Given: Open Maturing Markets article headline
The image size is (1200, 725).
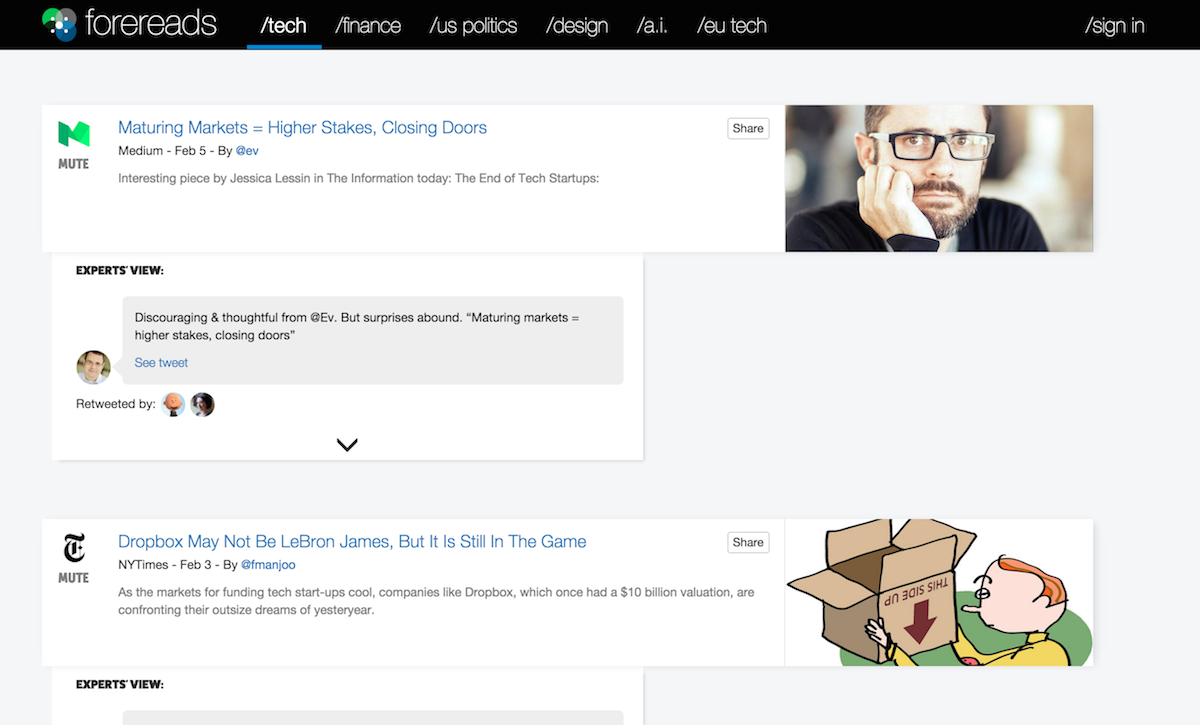Looking at the screenshot, I should pyautogui.click(x=302, y=128).
